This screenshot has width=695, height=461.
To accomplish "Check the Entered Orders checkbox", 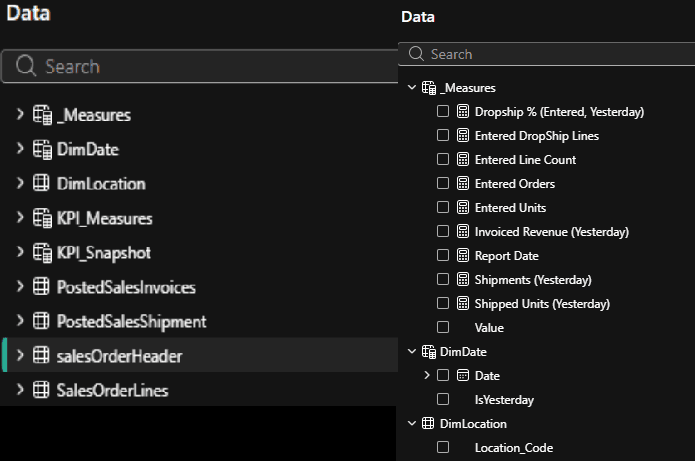I will pos(443,183).
